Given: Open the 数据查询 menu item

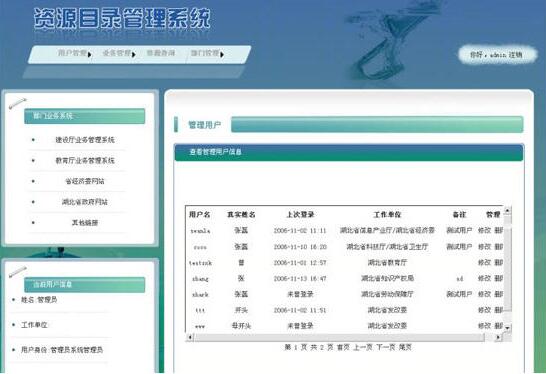Looking at the screenshot, I should [161, 53].
